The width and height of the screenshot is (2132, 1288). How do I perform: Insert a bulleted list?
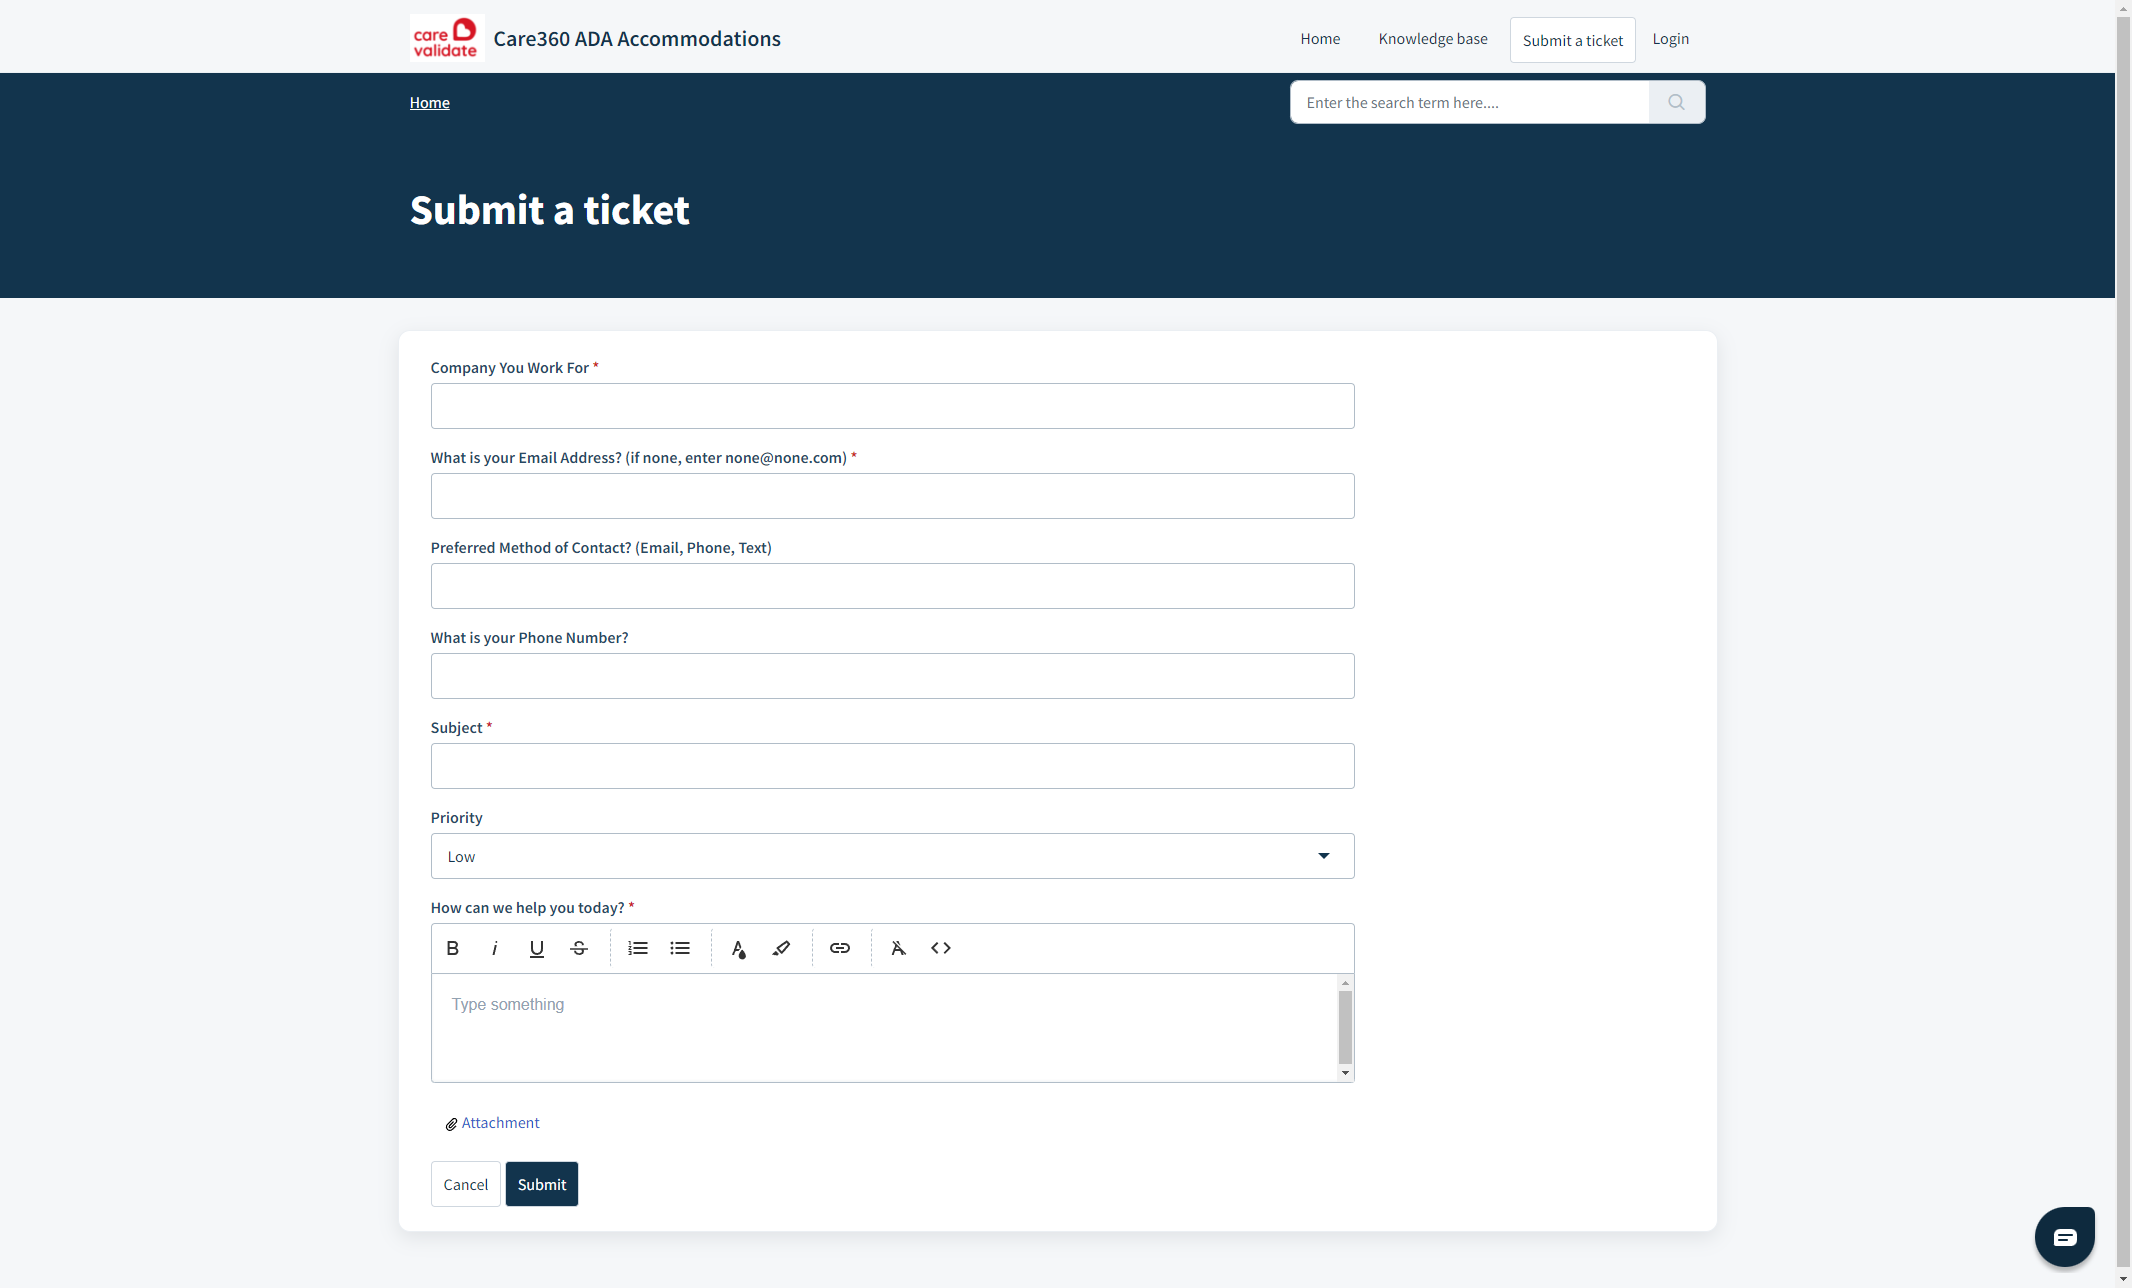(x=680, y=948)
